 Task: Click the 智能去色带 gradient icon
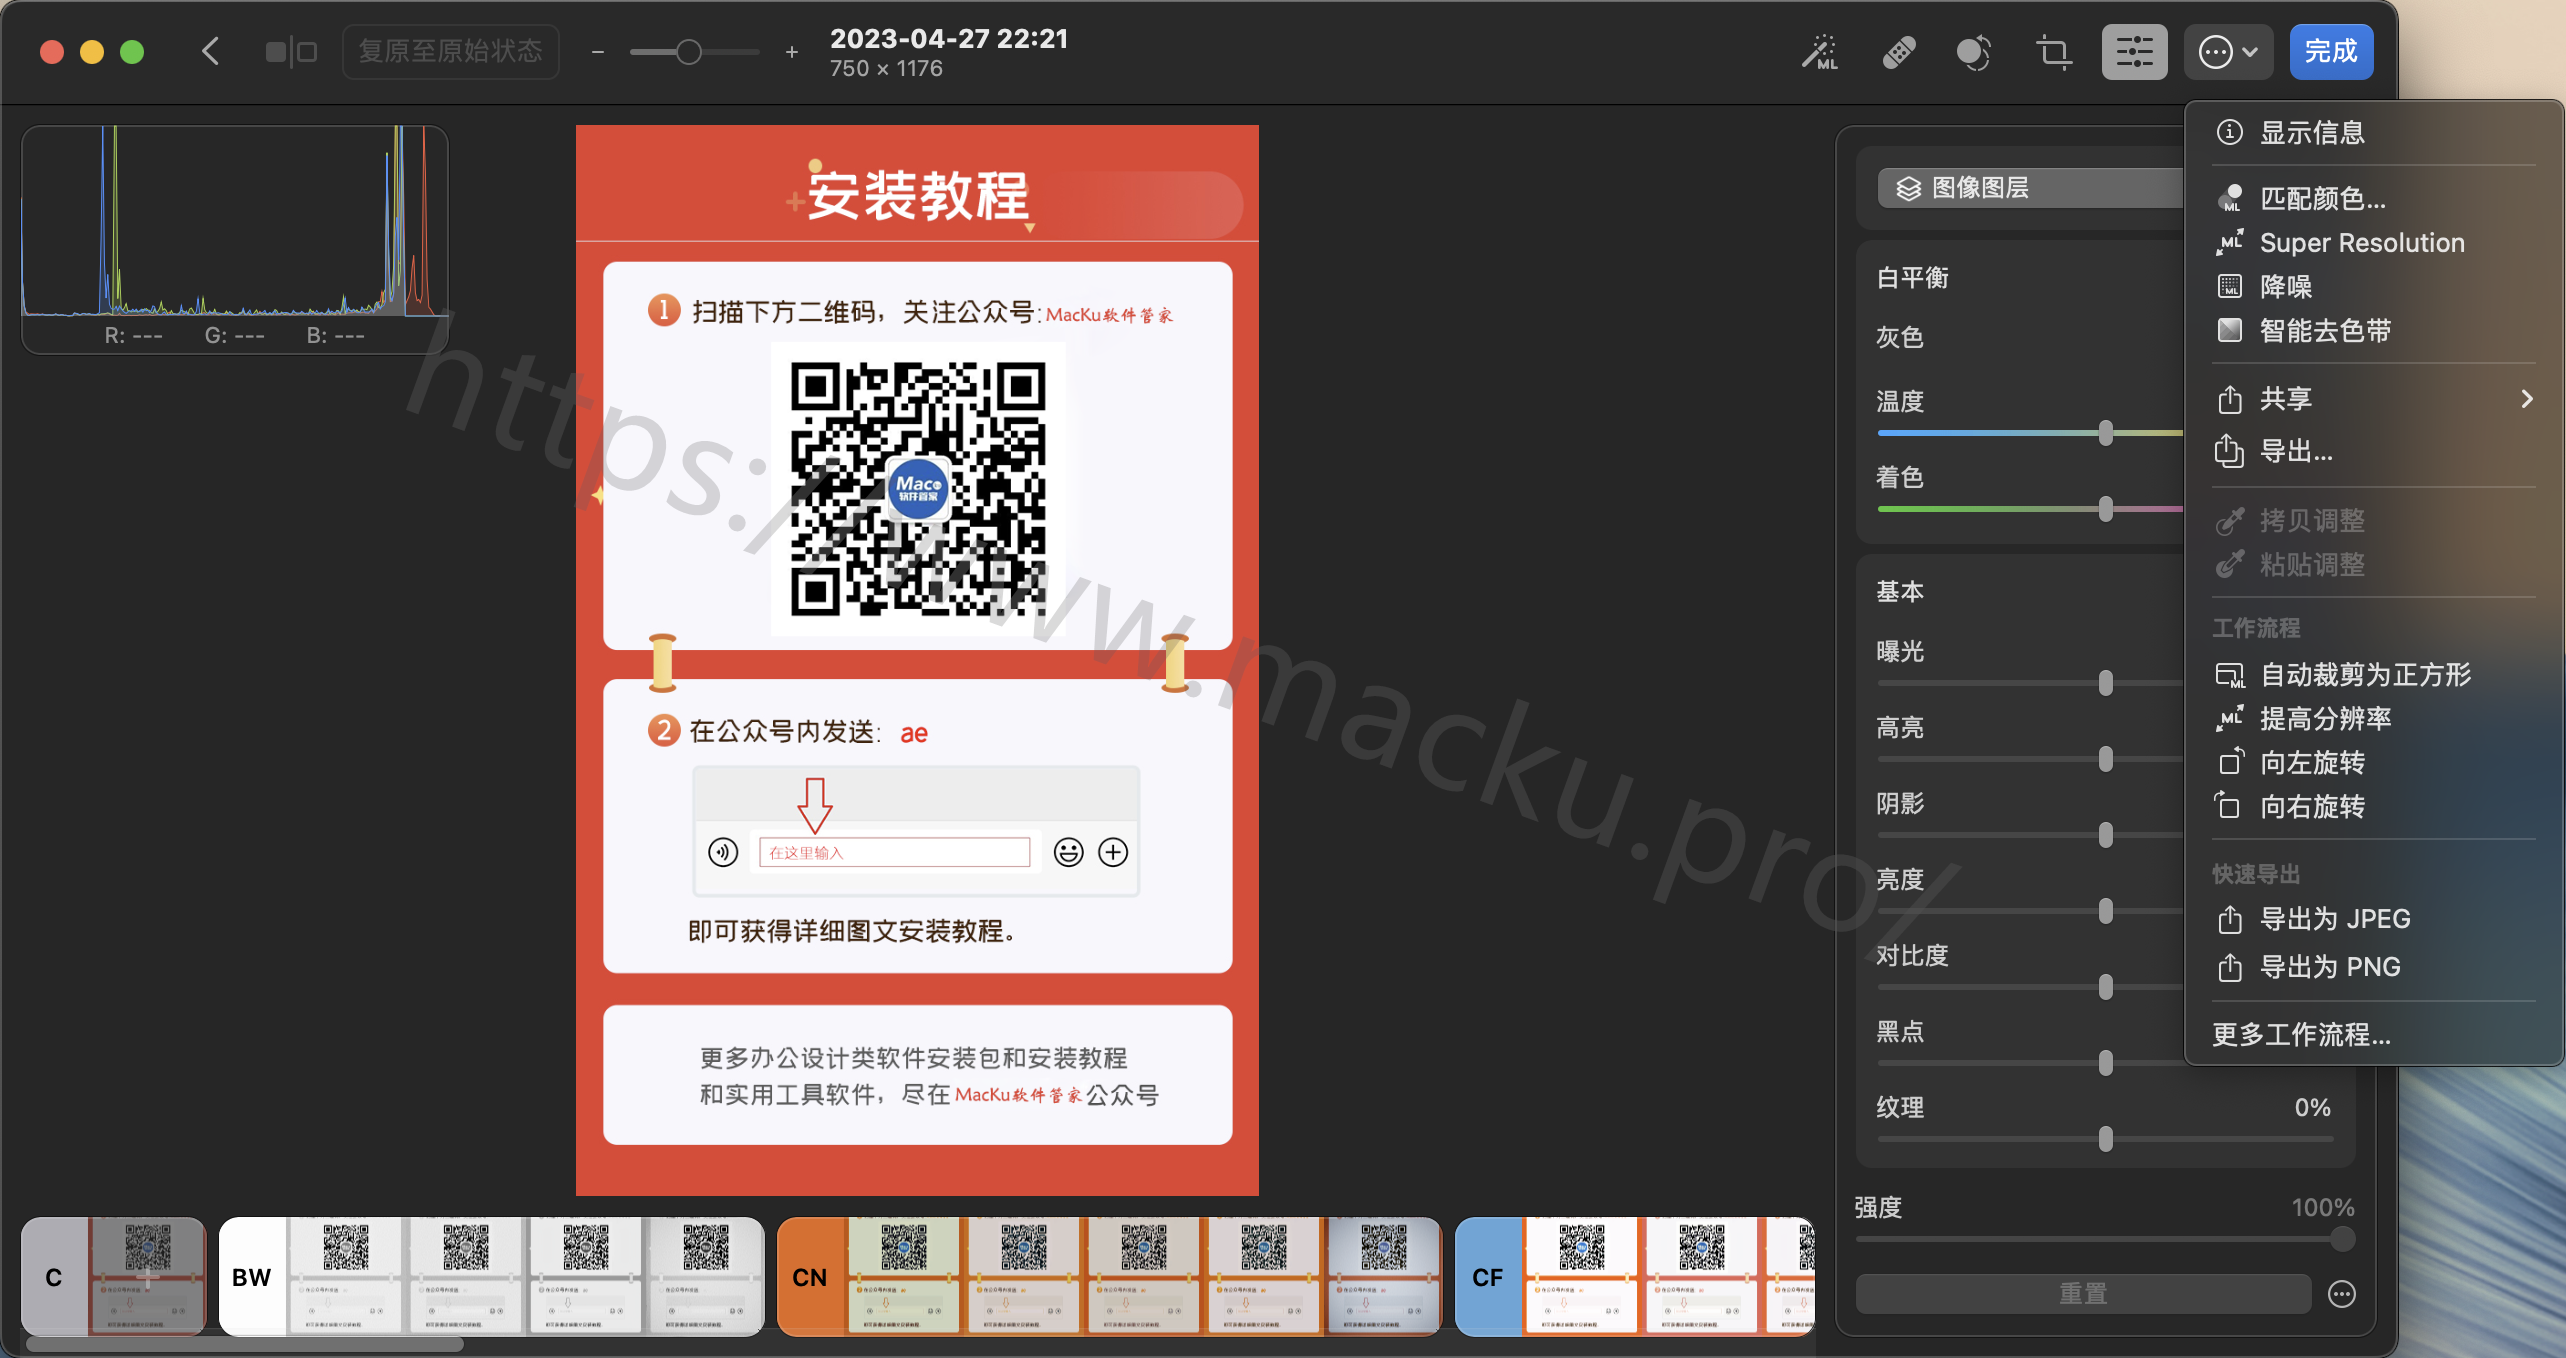(x=2229, y=331)
